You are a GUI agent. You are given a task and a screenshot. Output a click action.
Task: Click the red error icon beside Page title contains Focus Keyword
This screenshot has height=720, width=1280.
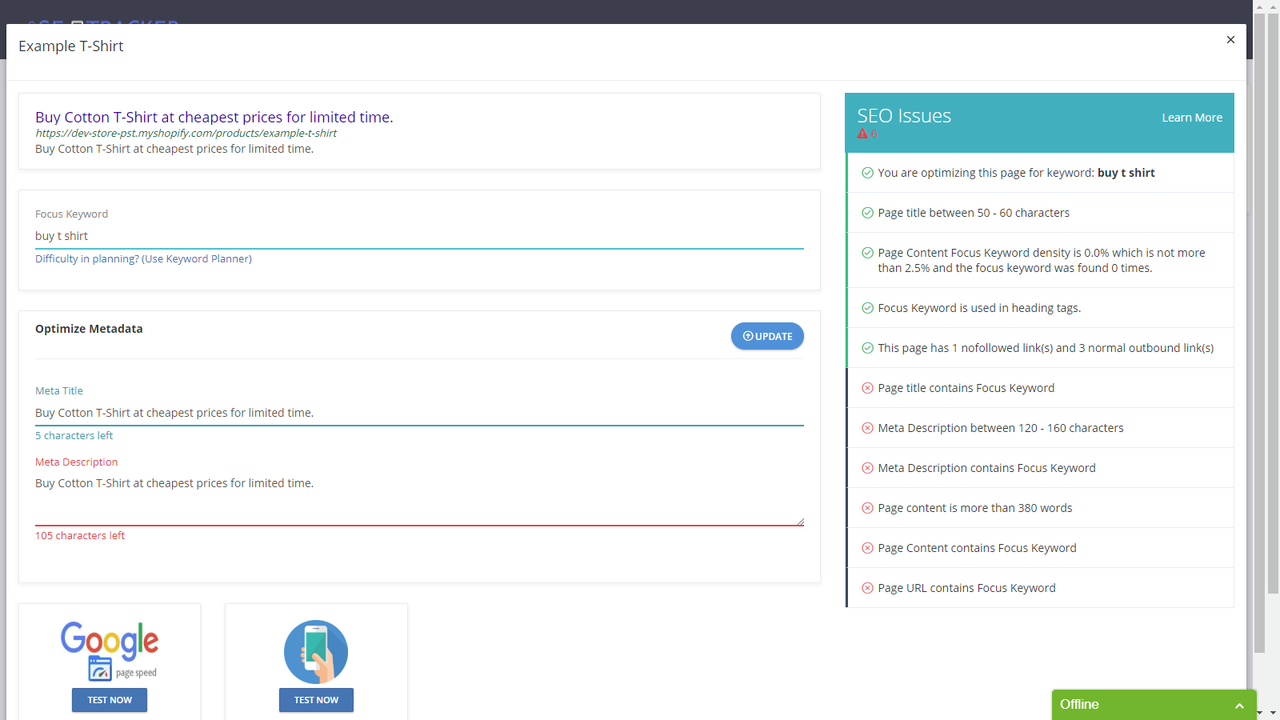click(866, 387)
